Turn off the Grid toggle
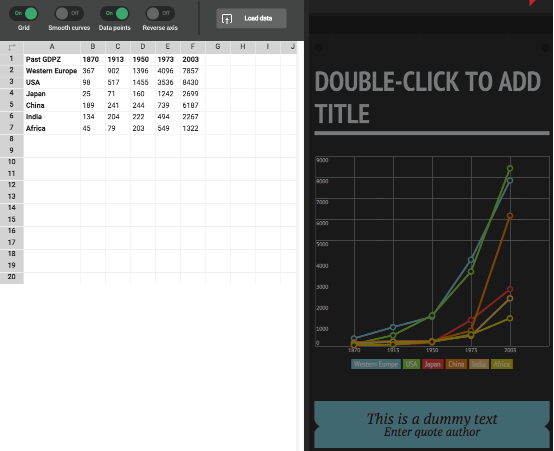The image size is (554, 451). [23, 13]
